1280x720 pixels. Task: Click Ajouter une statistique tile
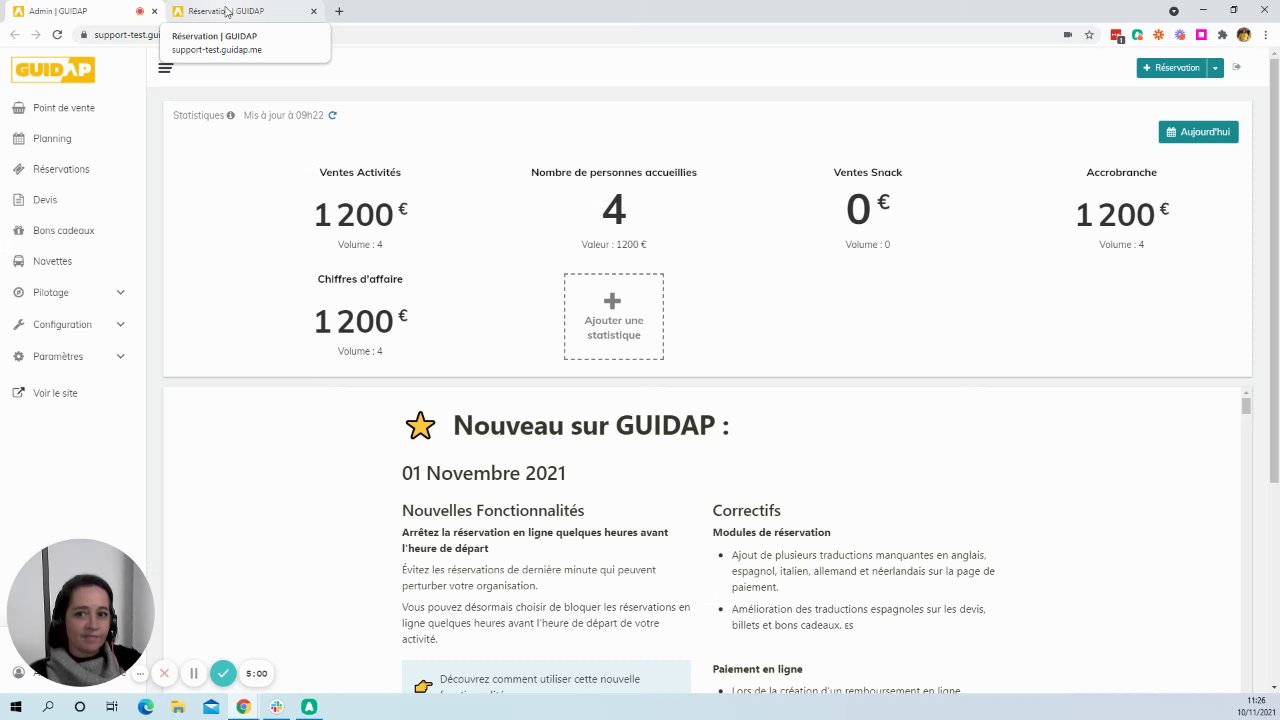tap(613, 316)
